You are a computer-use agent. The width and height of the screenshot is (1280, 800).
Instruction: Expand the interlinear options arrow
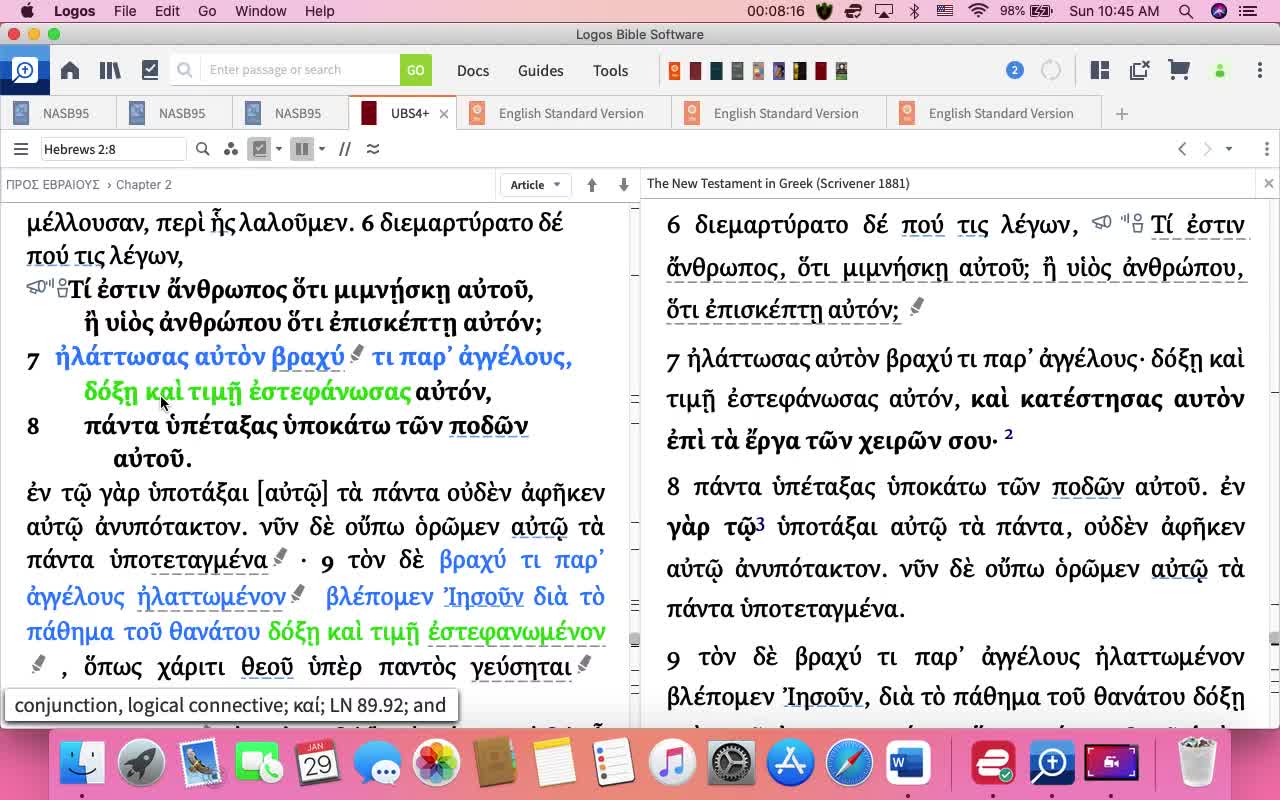(x=279, y=149)
